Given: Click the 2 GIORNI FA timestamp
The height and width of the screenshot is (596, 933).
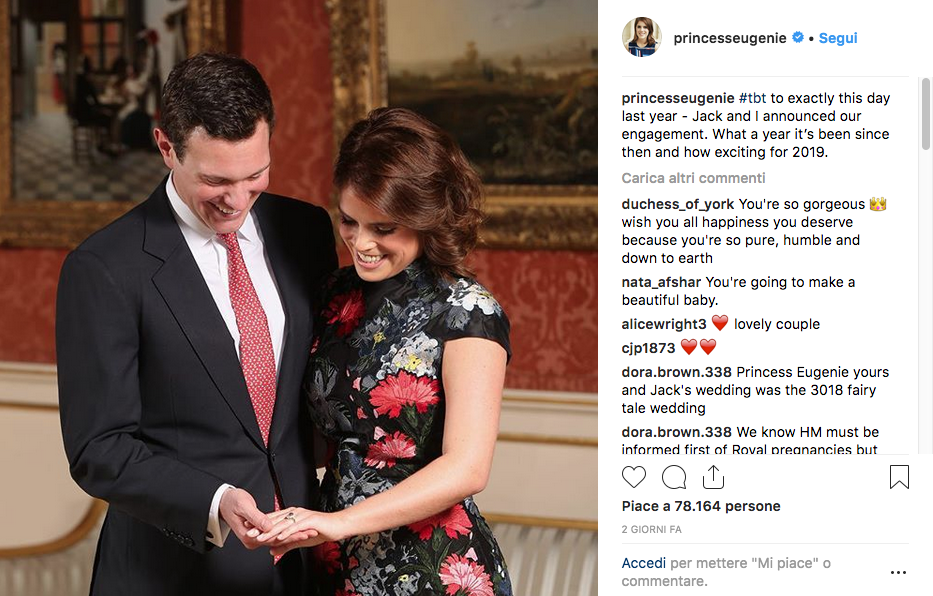Looking at the screenshot, I should (x=652, y=529).
